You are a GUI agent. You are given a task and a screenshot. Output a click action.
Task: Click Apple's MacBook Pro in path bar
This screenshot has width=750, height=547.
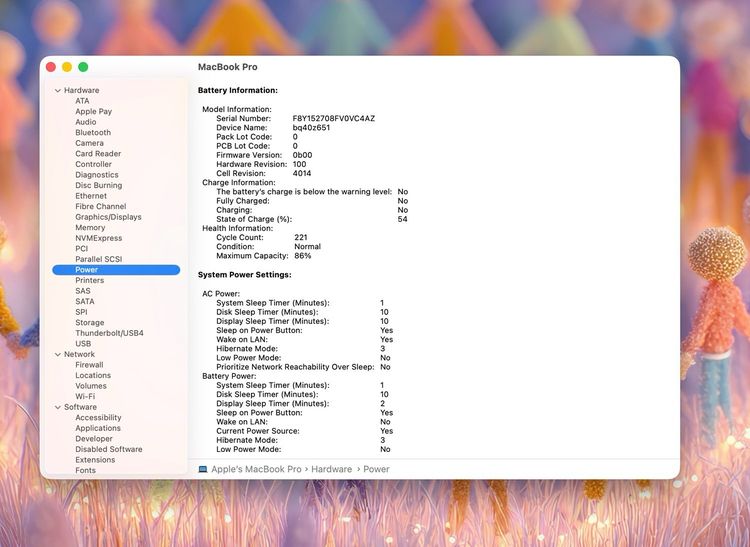[256, 469]
